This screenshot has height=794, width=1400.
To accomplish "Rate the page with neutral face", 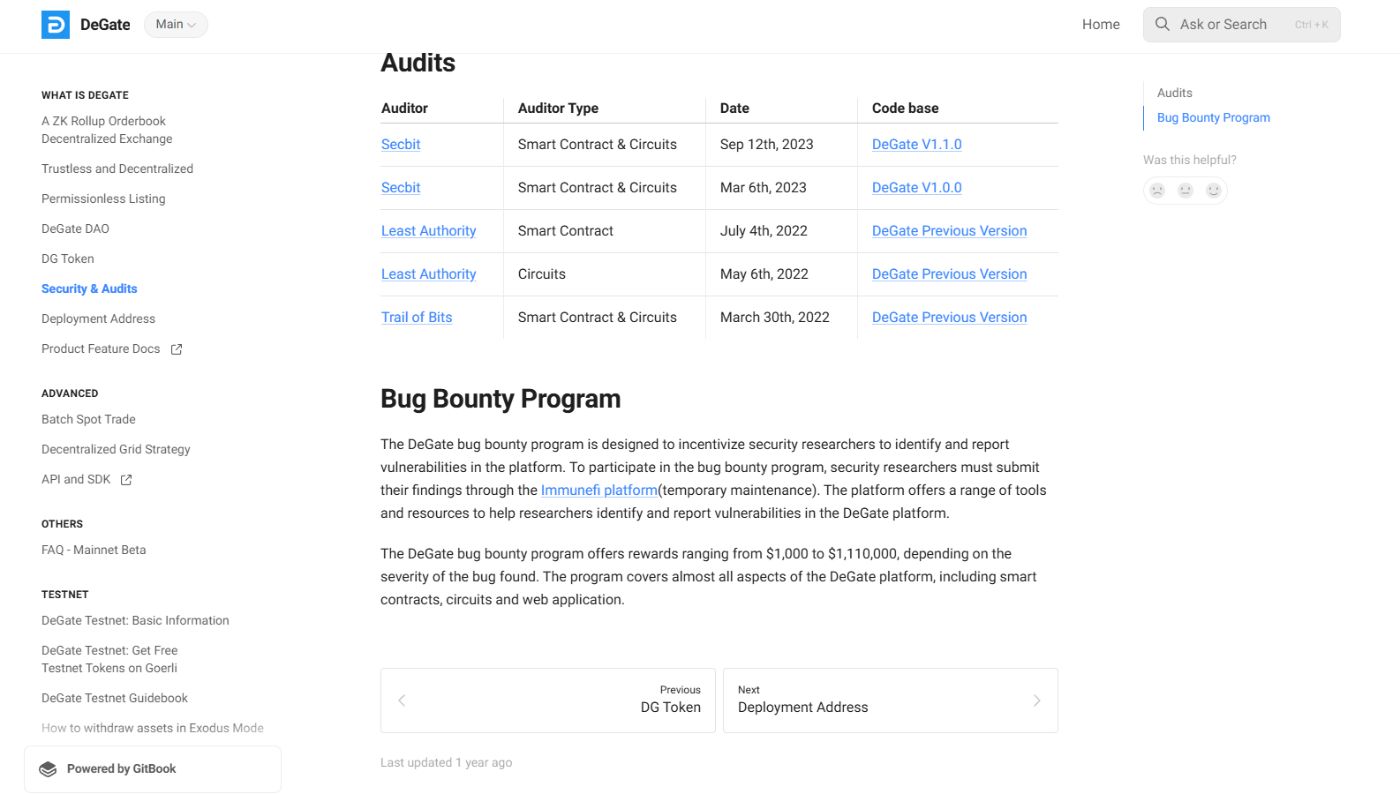I will (x=1185, y=190).
